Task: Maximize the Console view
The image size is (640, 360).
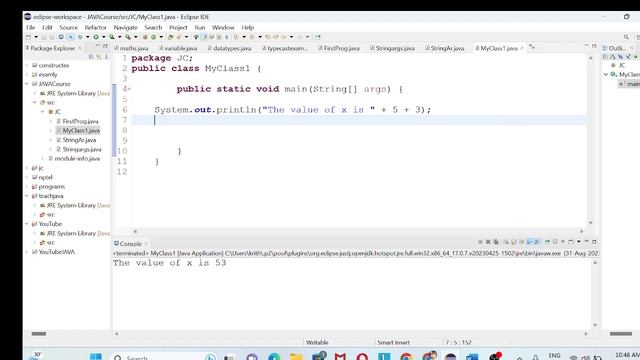Action: pyautogui.click(x=594, y=242)
